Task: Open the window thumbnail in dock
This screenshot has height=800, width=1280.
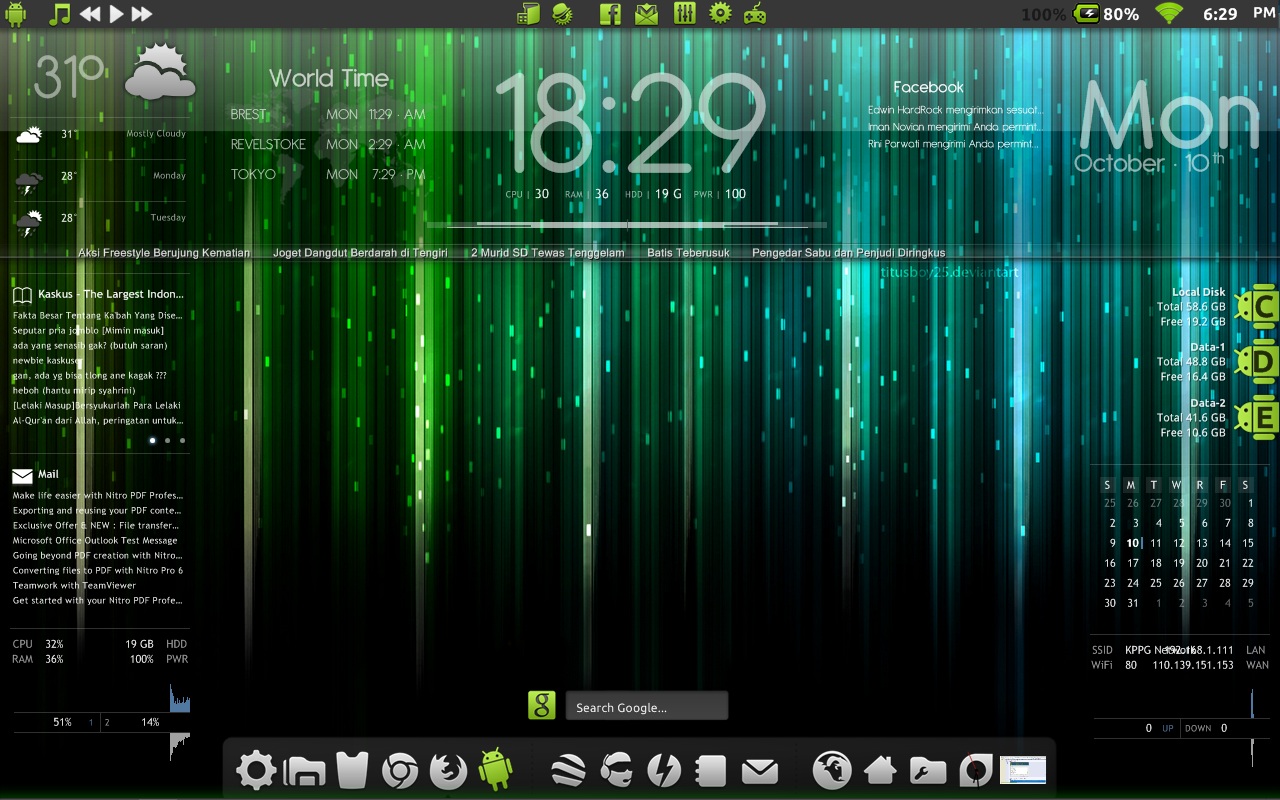Action: point(1023,770)
